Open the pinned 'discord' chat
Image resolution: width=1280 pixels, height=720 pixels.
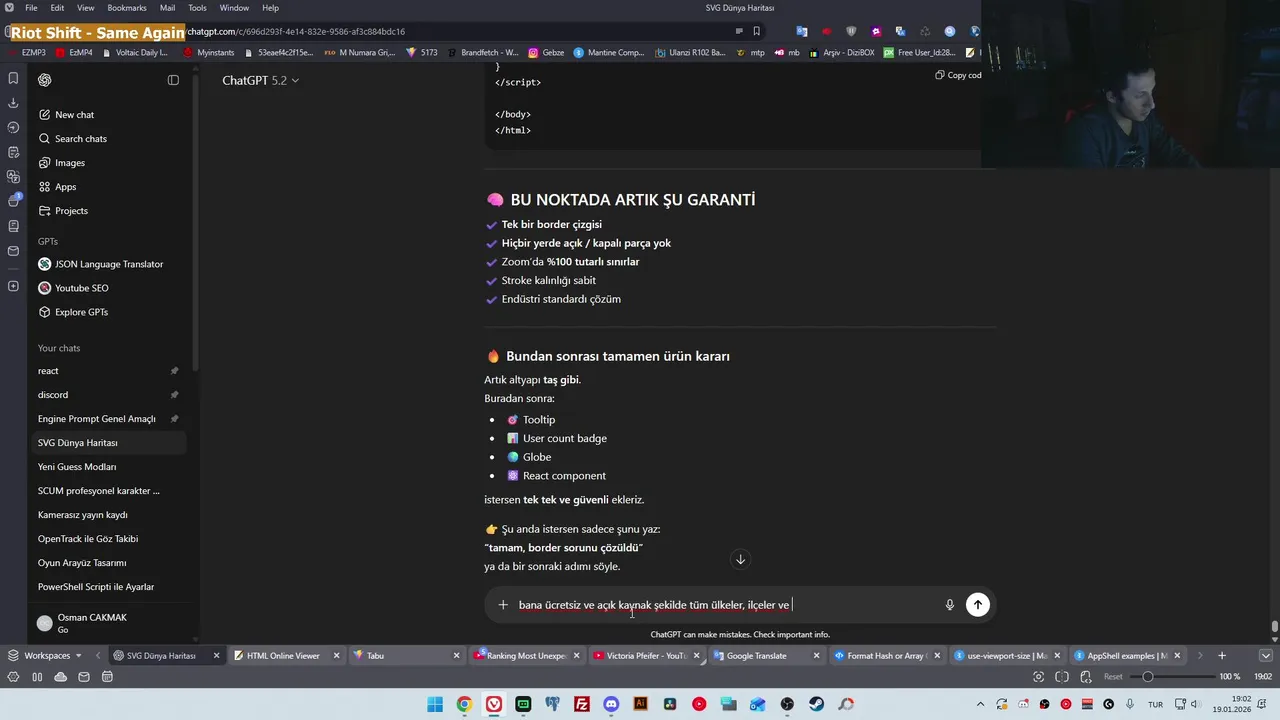point(110,395)
